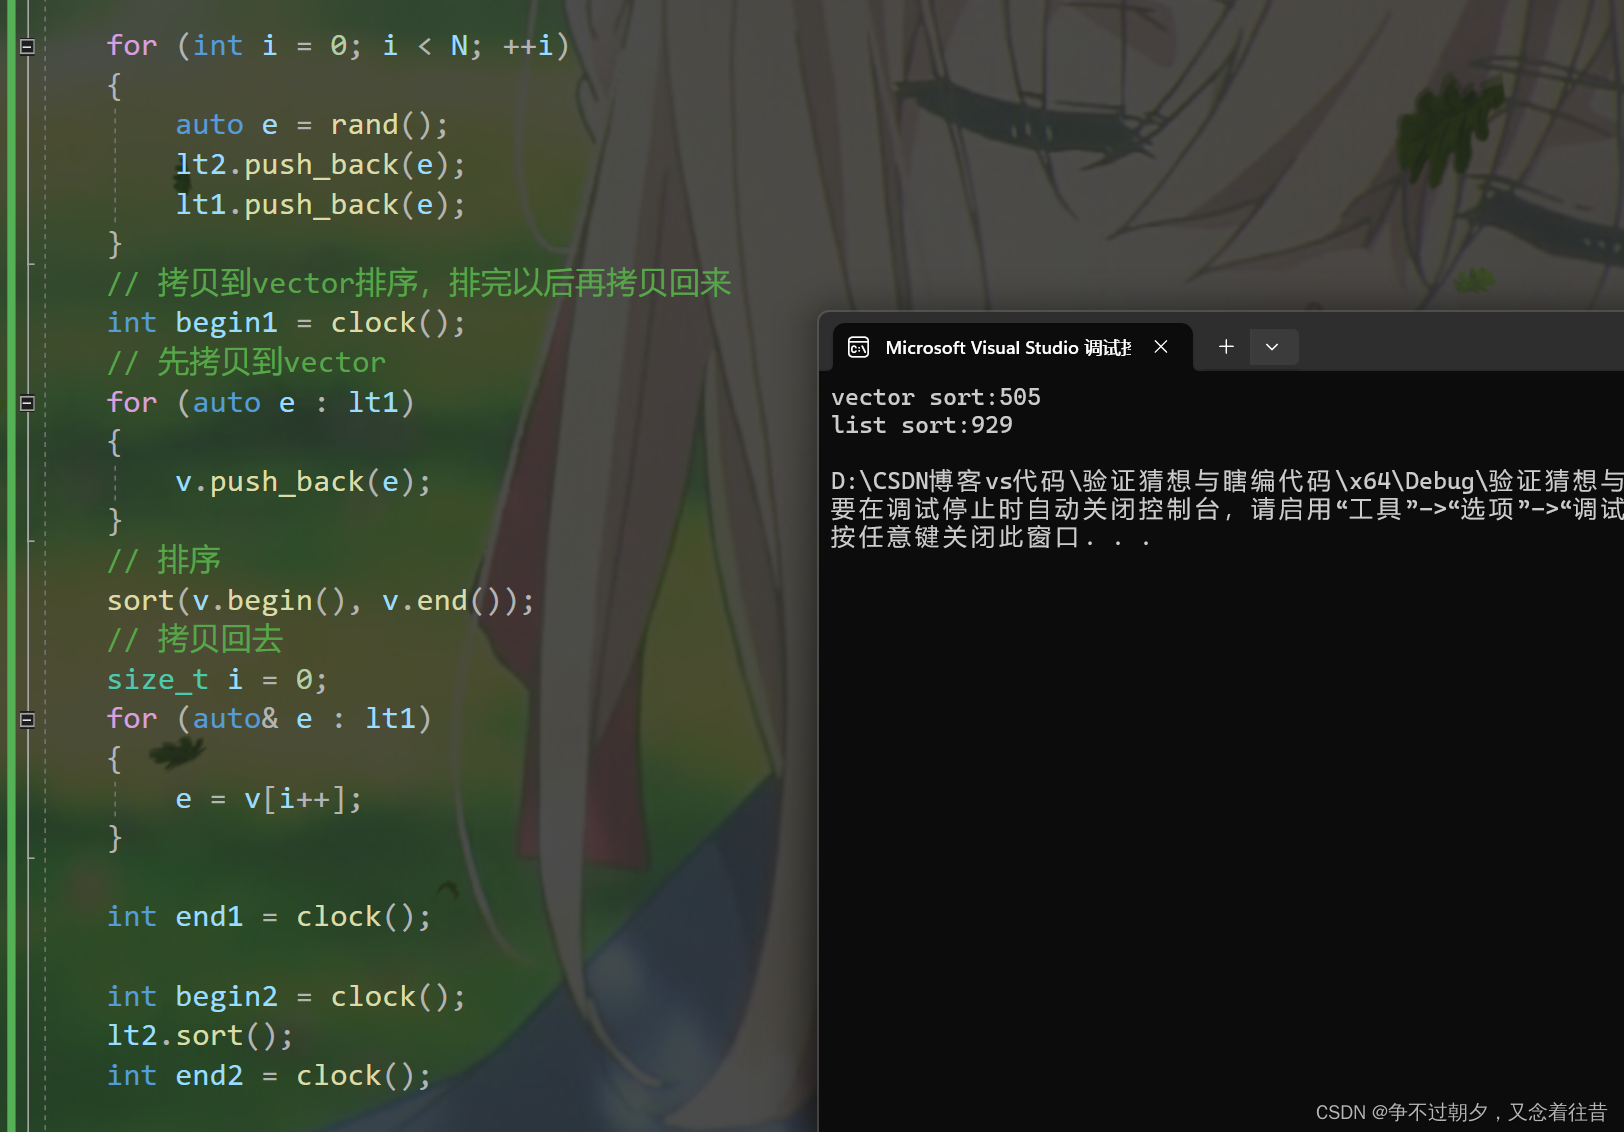Viewport: 1624px width, 1132px height.
Task: Add a new tab in the console window
Action: tap(1226, 347)
